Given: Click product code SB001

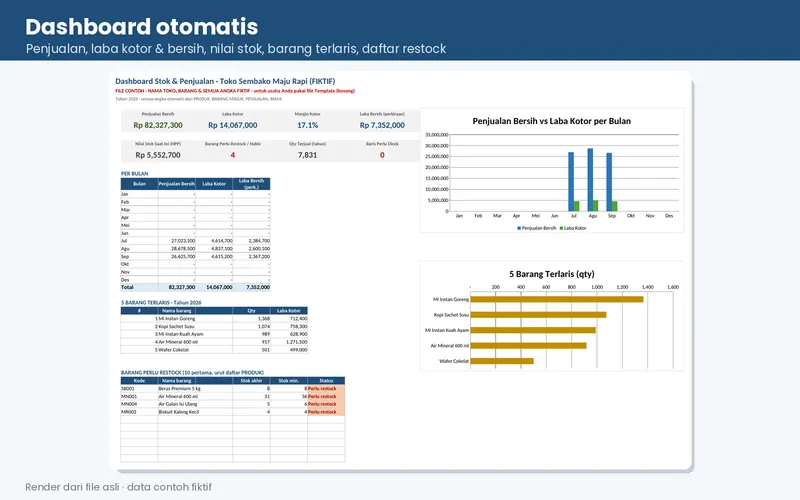Looking at the screenshot, I should [128, 389].
